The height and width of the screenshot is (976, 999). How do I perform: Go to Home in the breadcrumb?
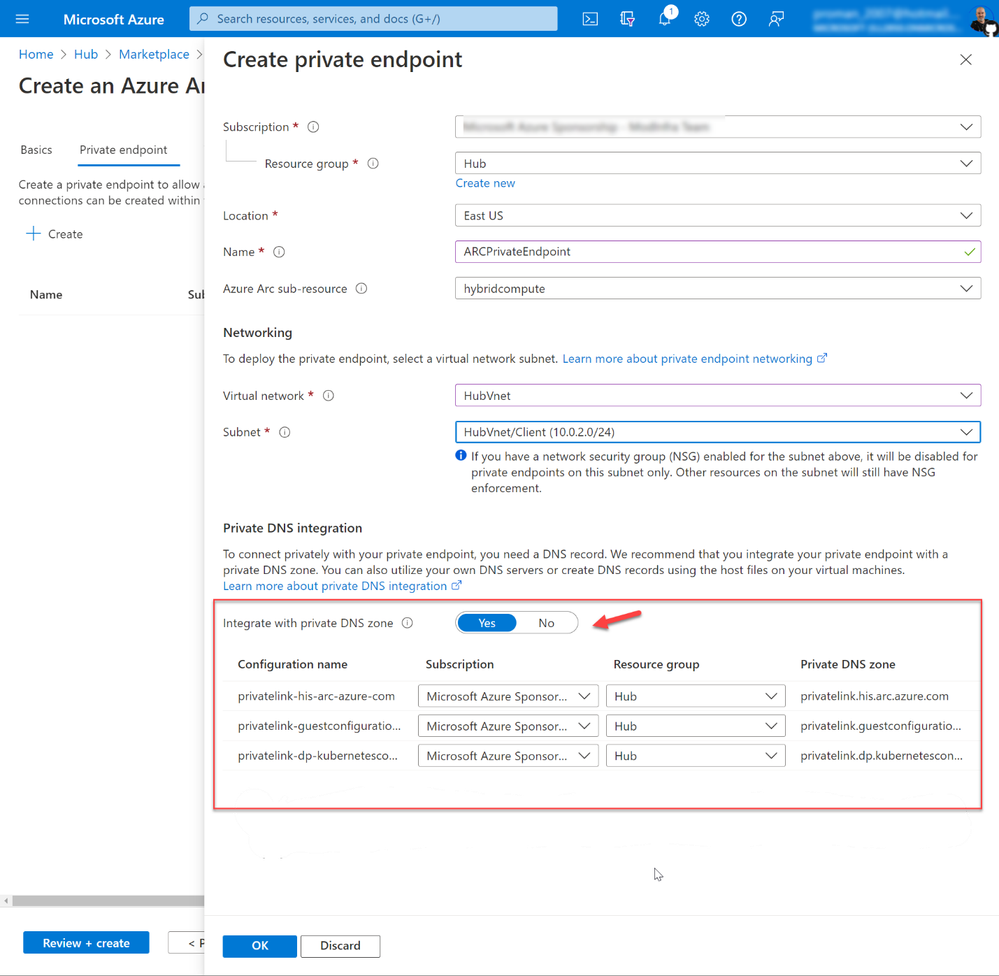coord(36,54)
